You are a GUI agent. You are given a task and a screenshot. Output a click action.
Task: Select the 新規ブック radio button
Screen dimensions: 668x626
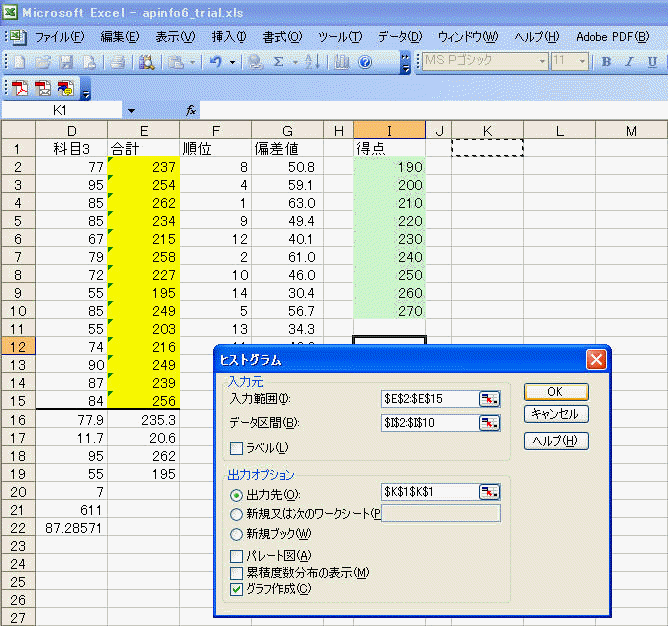tap(236, 533)
